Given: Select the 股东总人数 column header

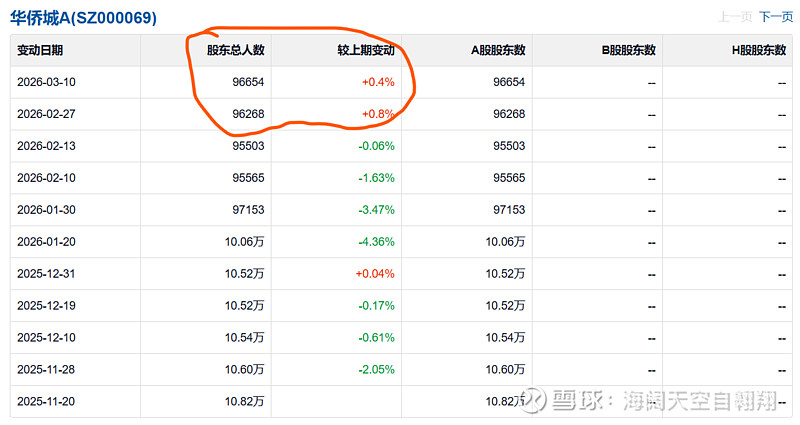Looking at the screenshot, I should (236, 50).
